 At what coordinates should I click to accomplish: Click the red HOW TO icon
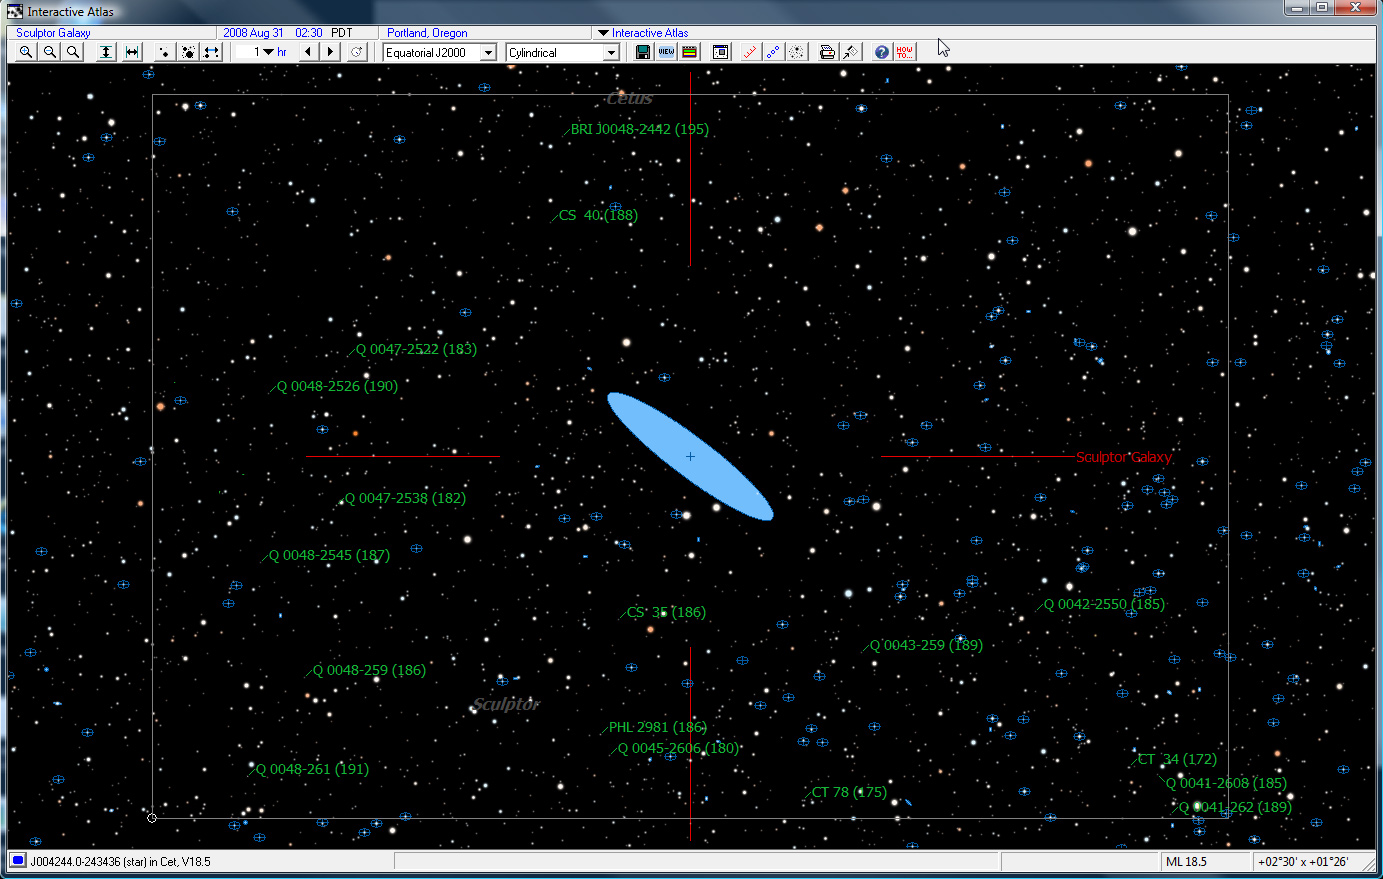904,52
